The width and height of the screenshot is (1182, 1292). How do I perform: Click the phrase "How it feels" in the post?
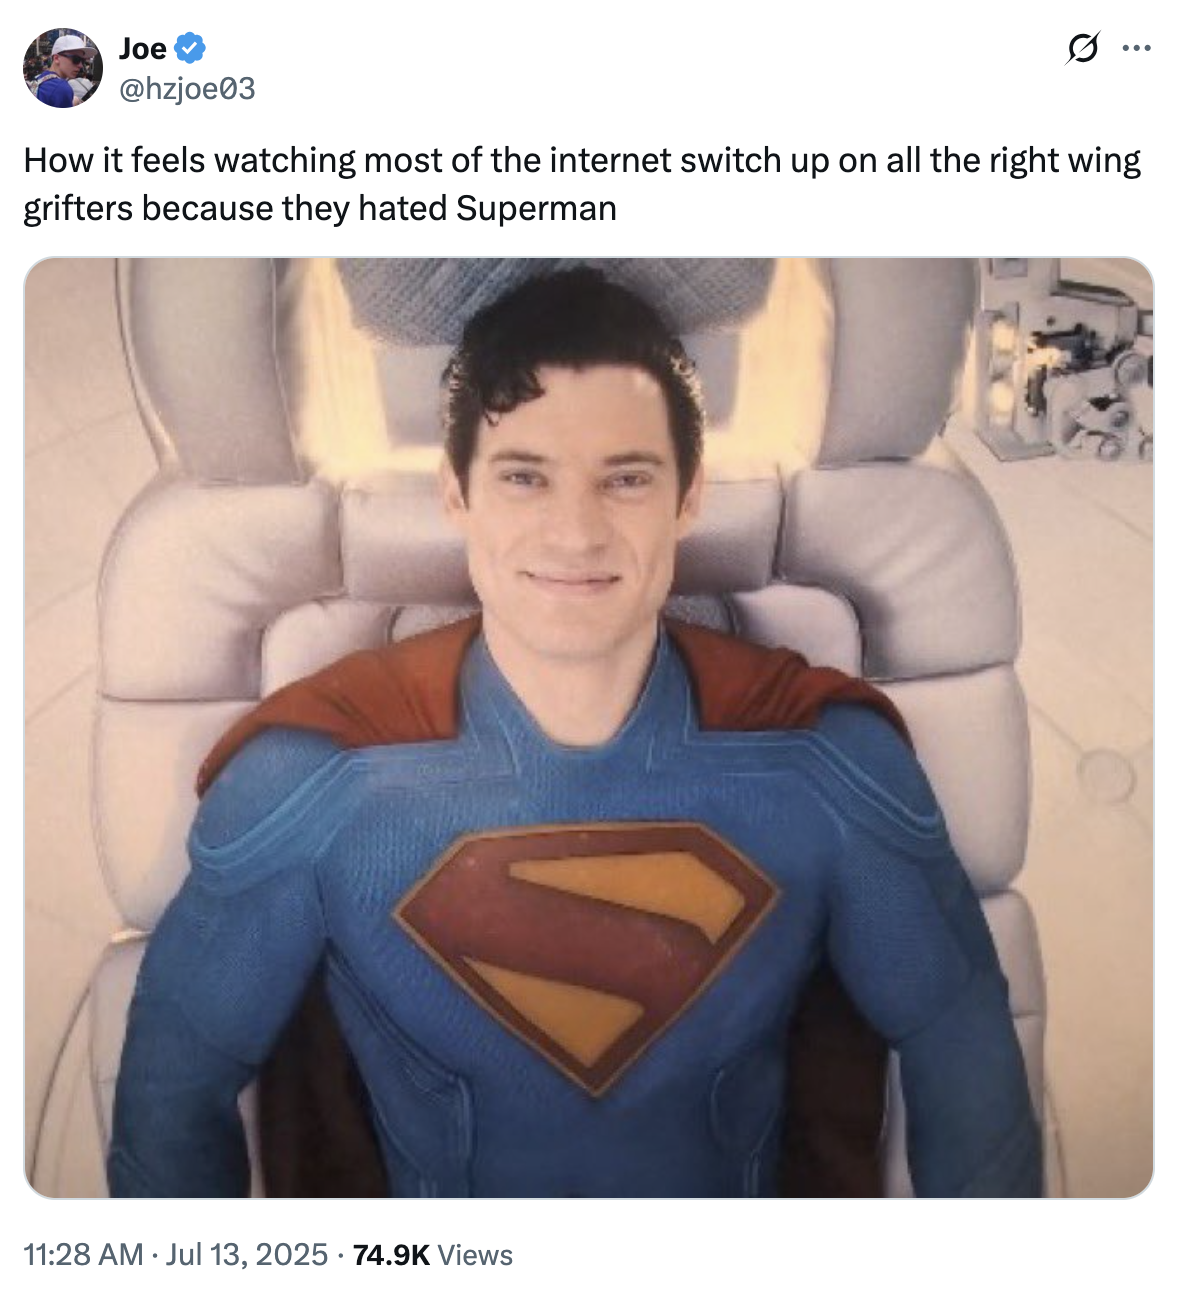114,160
